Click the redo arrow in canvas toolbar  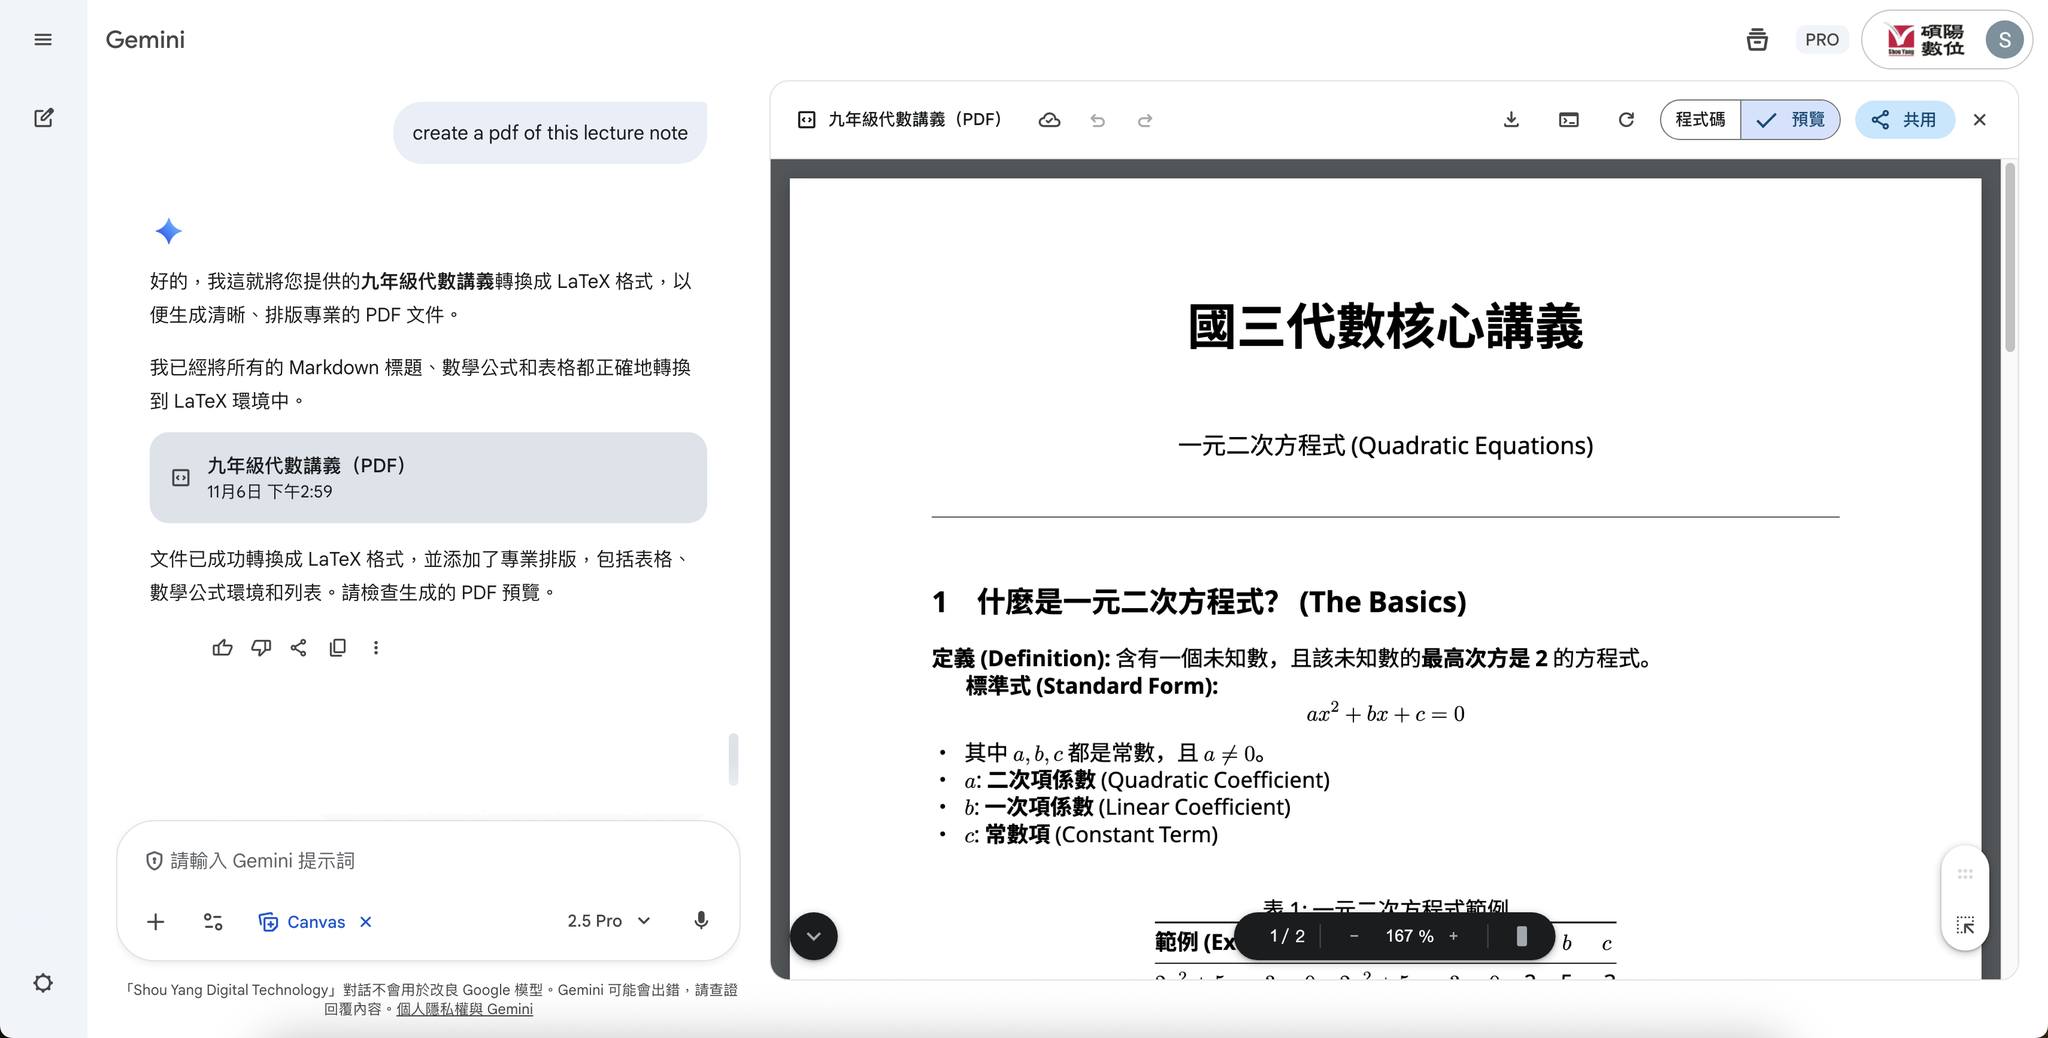pos(1145,120)
